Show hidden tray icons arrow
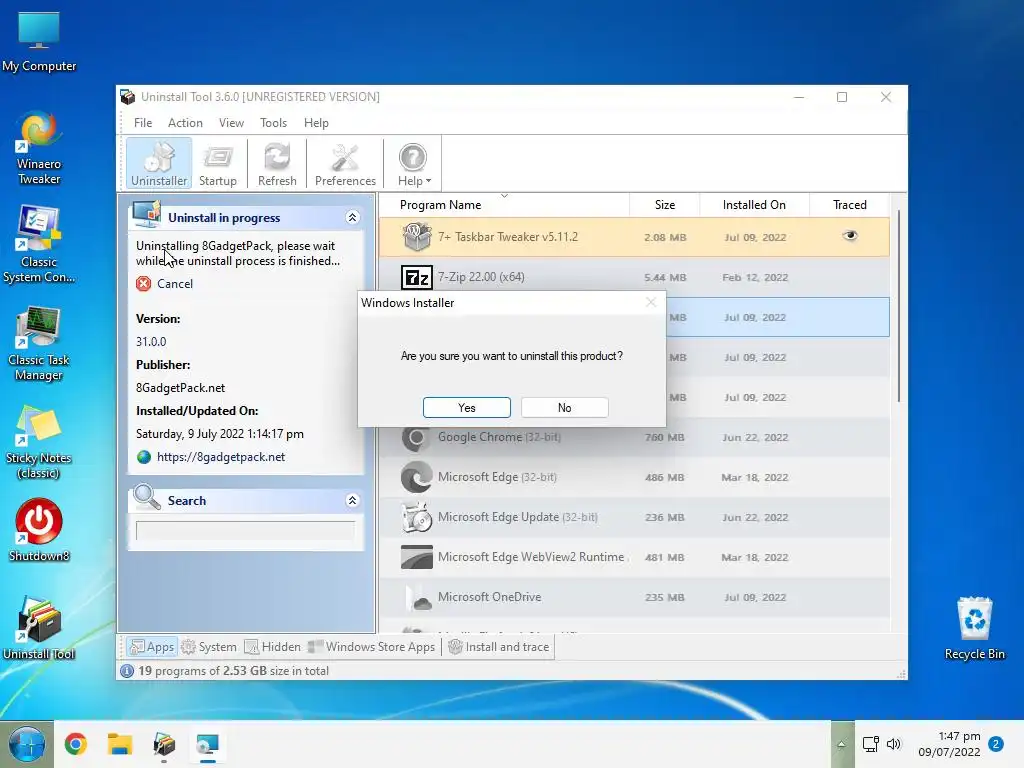The image size is (1024, 768). [841, 744]
